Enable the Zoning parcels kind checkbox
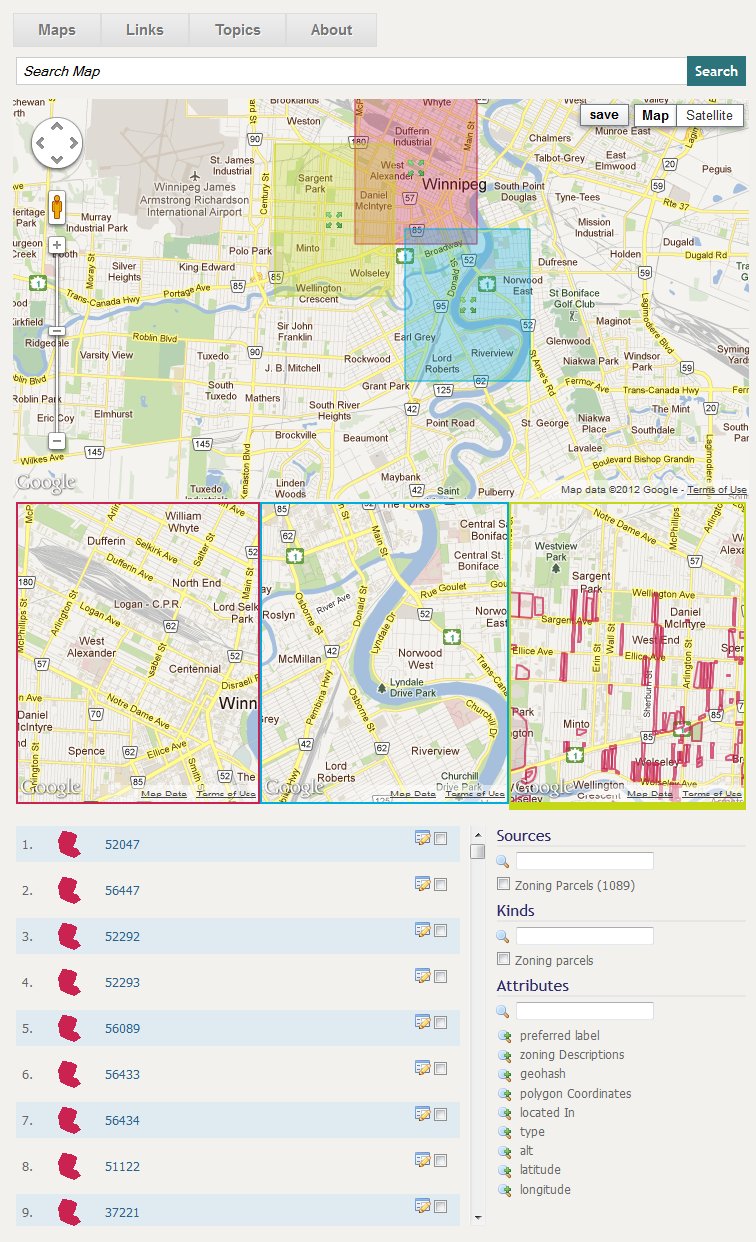The width and height of the screenshot is (756, 1242). [x=504, y=960]
